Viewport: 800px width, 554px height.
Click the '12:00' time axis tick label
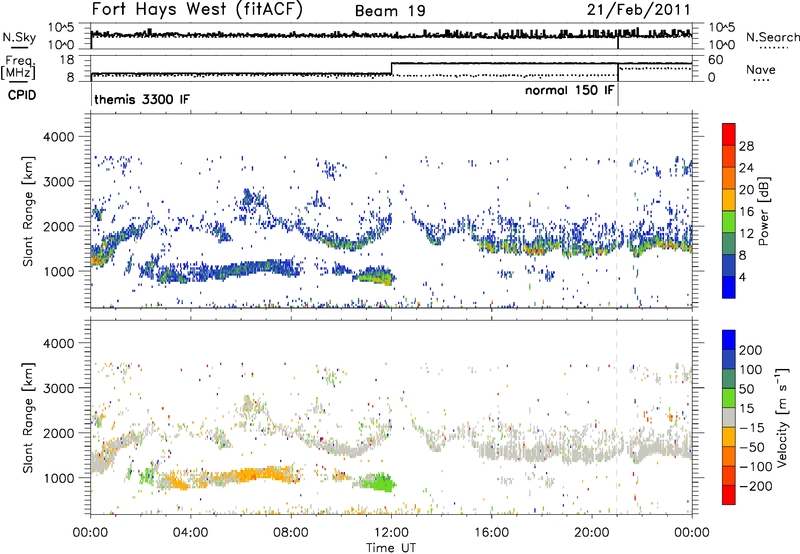click(x=391, y=533)
